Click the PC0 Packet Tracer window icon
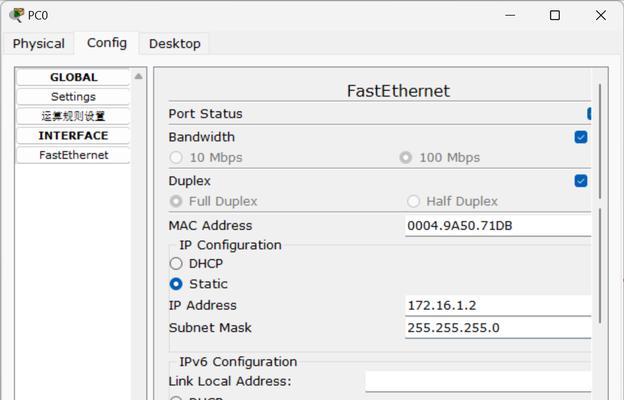The image size is (624, 400). coord(16,15)
